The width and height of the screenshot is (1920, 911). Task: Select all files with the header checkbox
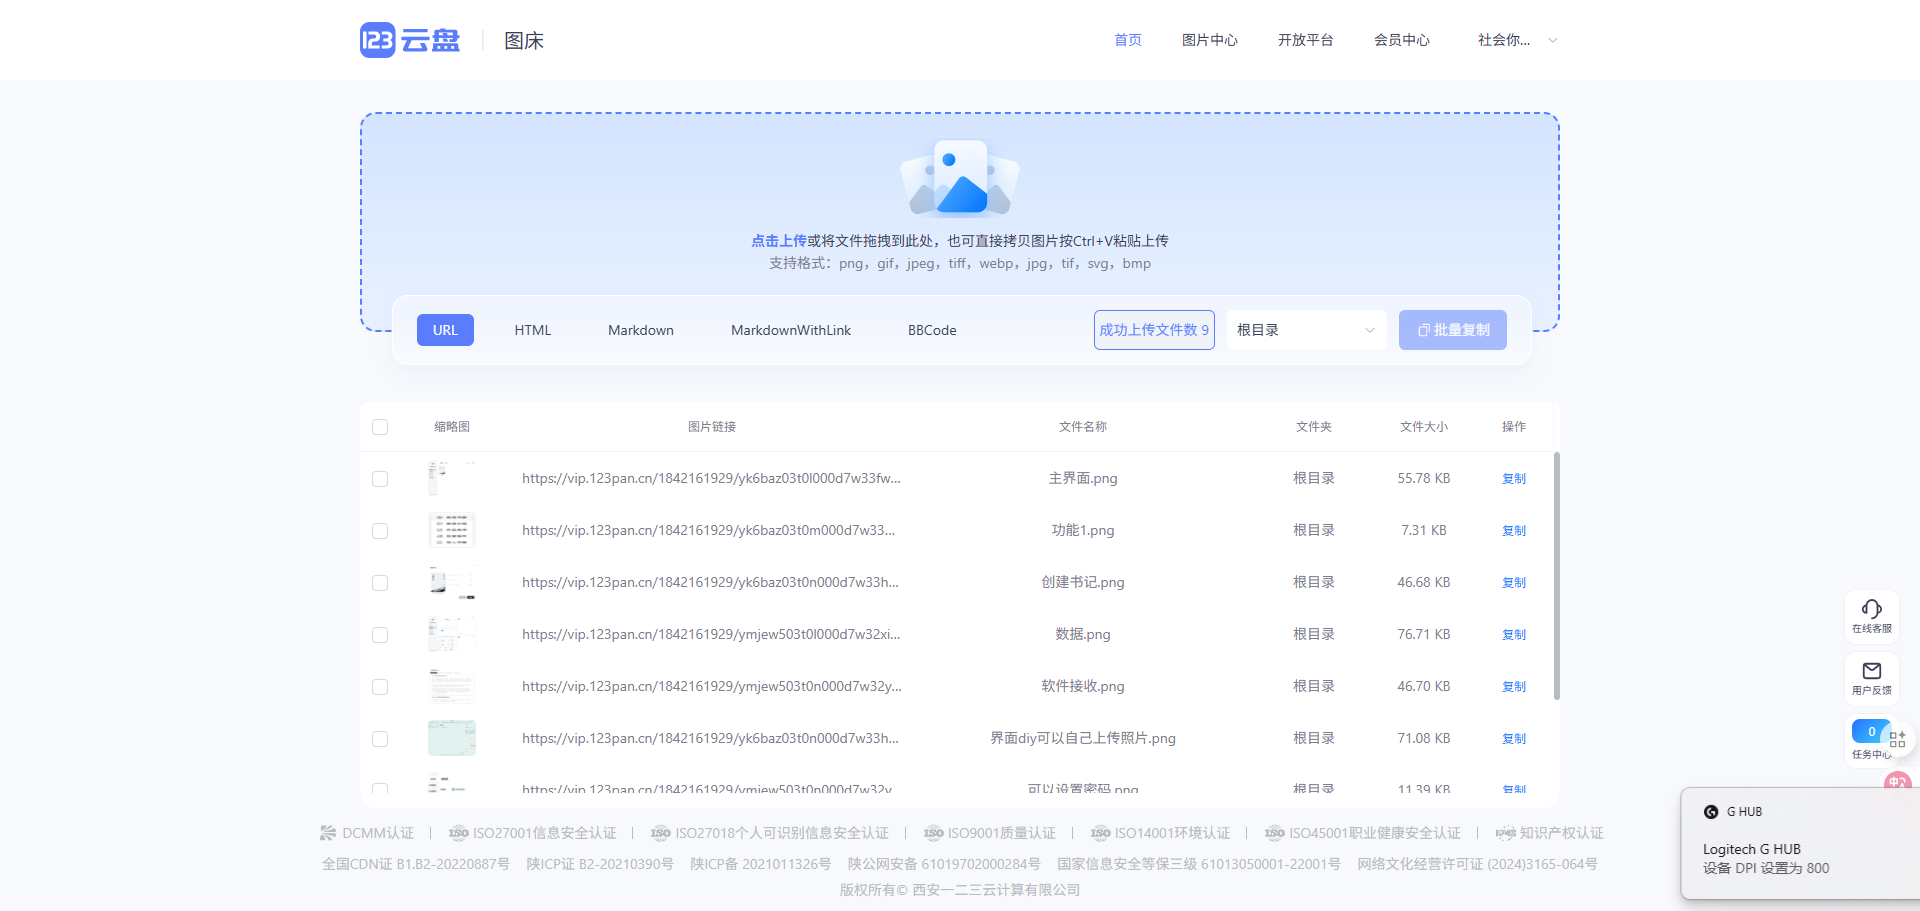pyautogui.click(x=380, y=426)
